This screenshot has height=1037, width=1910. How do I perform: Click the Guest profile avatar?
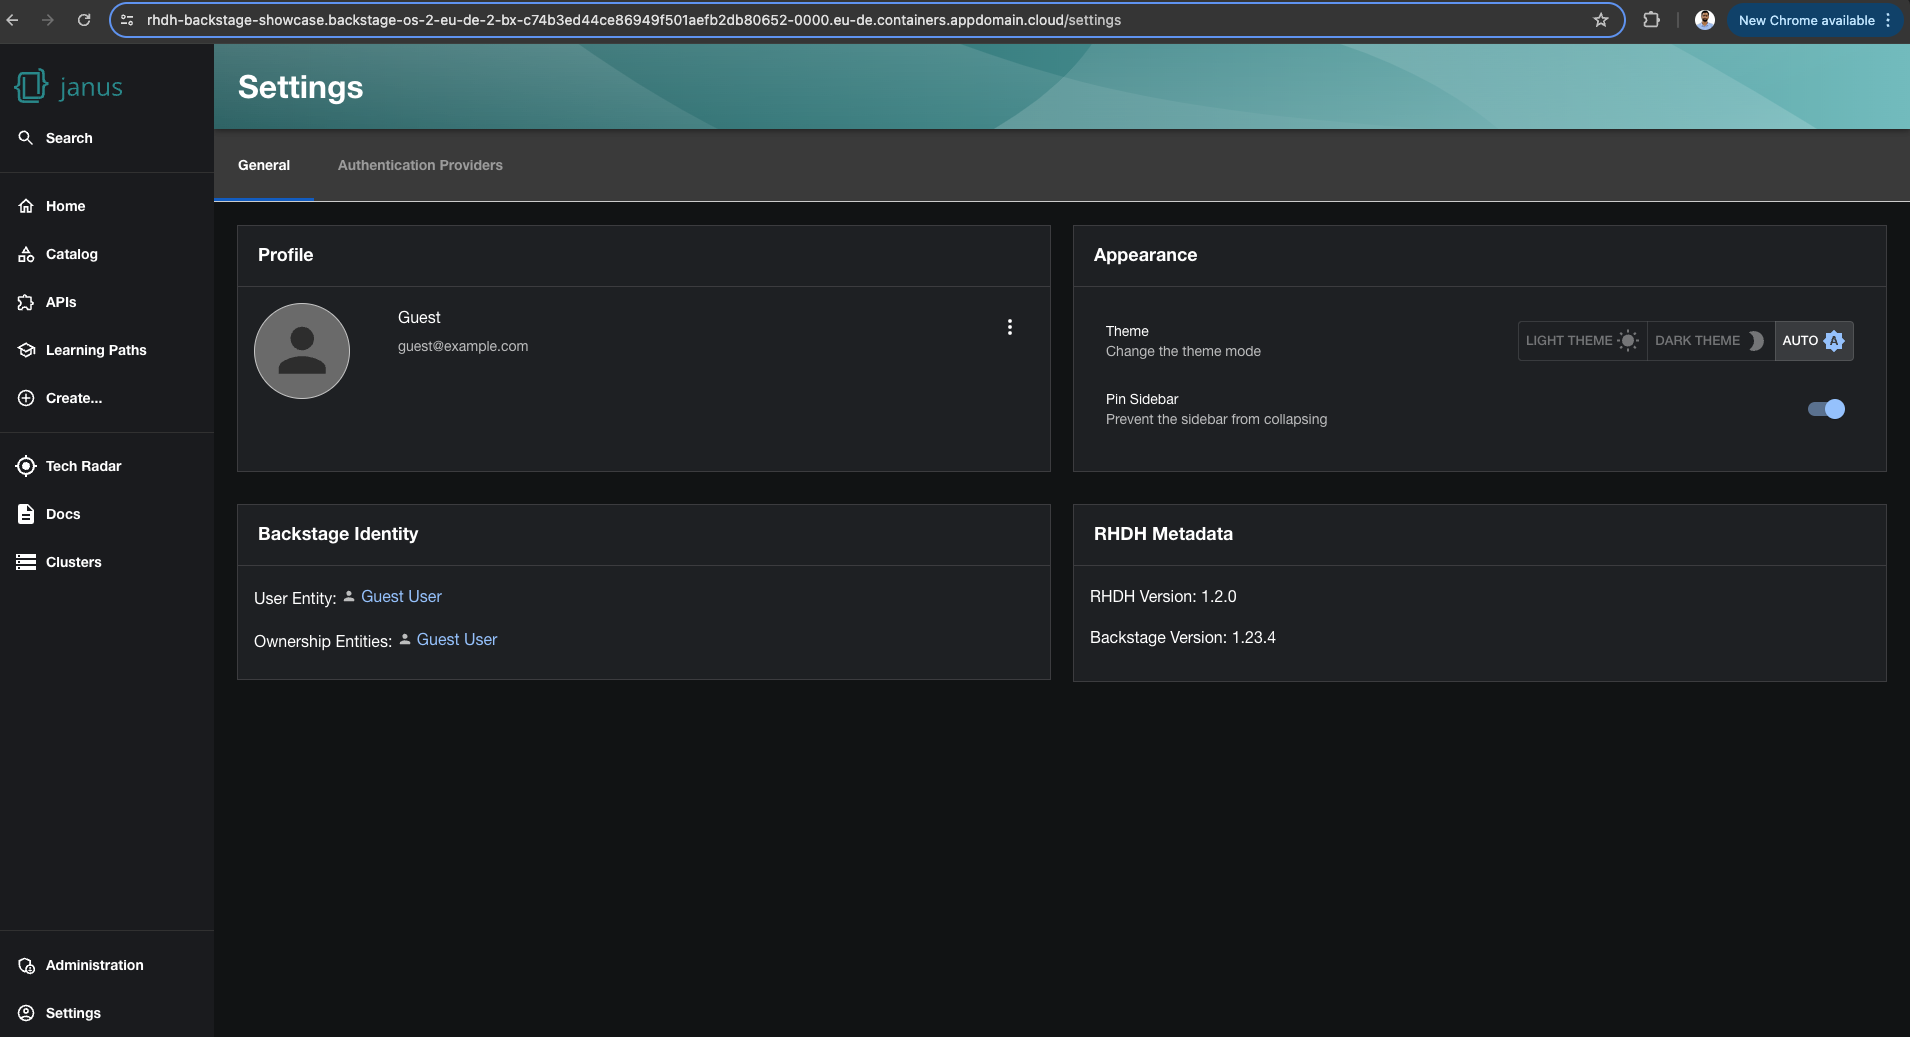point(302,351)
